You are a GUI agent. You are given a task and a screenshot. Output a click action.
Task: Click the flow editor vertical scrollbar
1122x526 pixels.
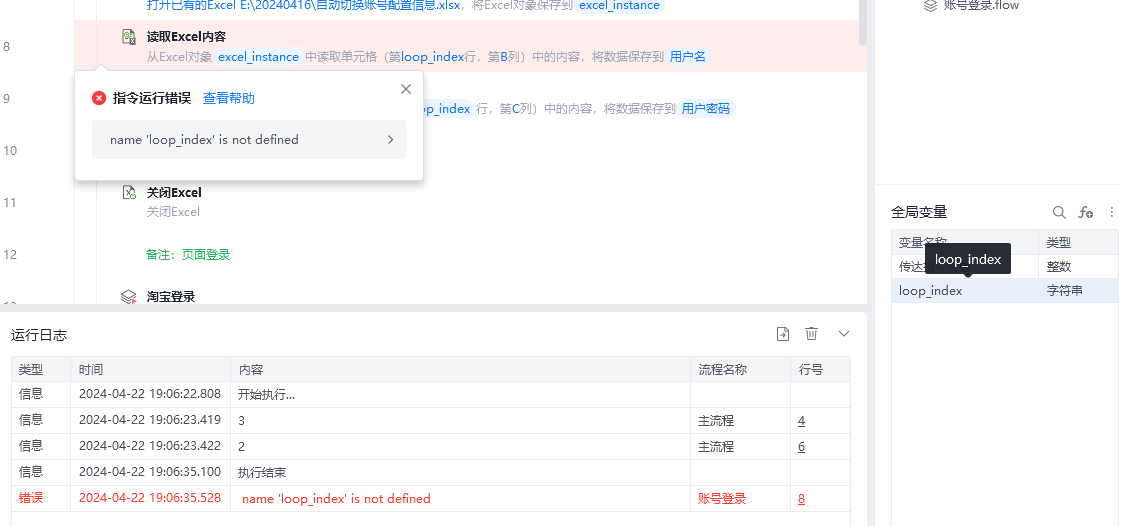pos(863,21)
